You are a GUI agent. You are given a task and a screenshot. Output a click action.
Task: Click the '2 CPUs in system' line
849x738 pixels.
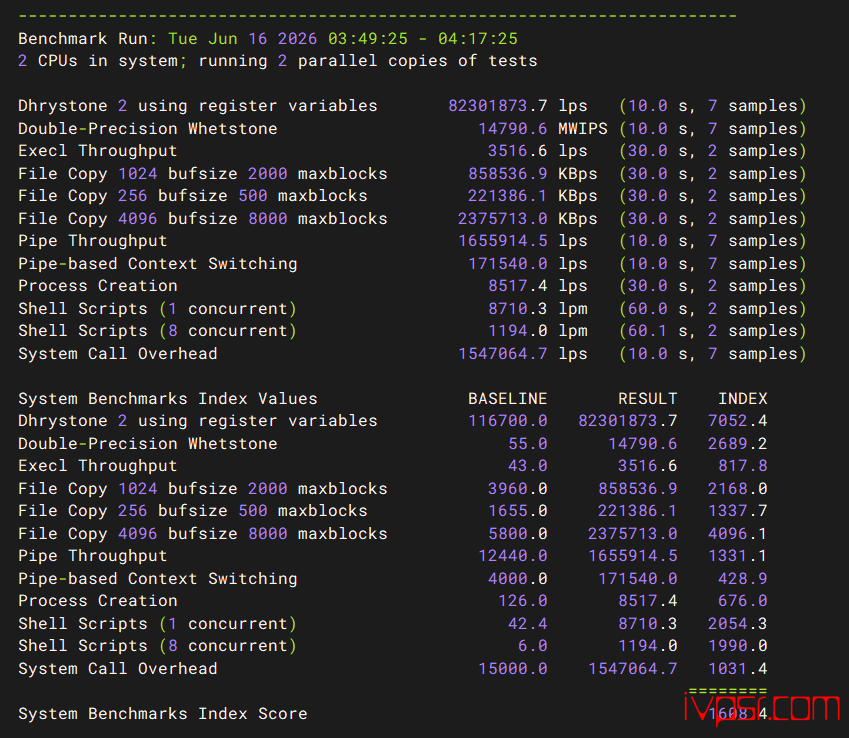pyautogui.click(x=278, y=61)
